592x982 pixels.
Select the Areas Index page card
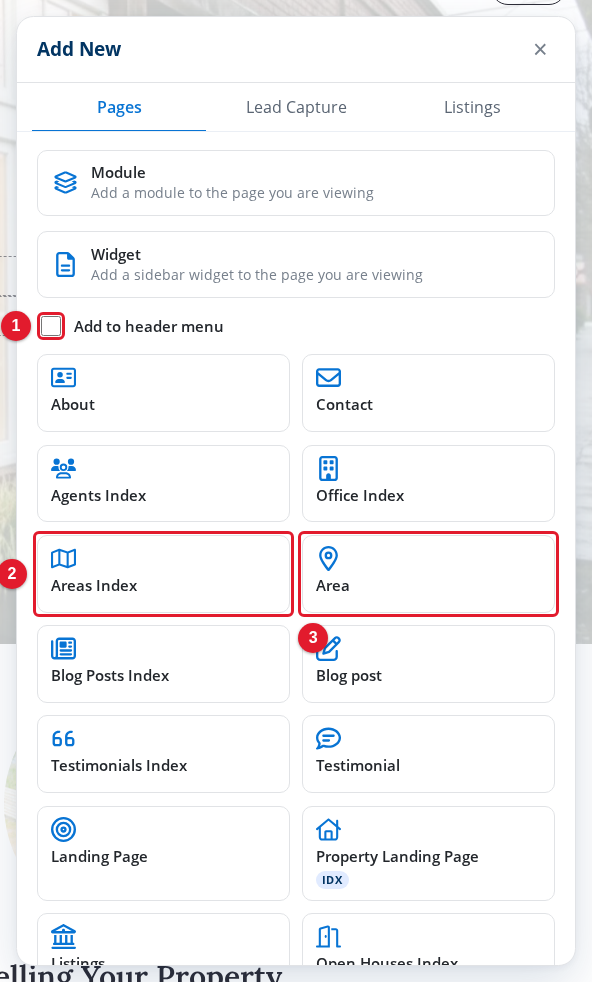[x=164, y=574]
